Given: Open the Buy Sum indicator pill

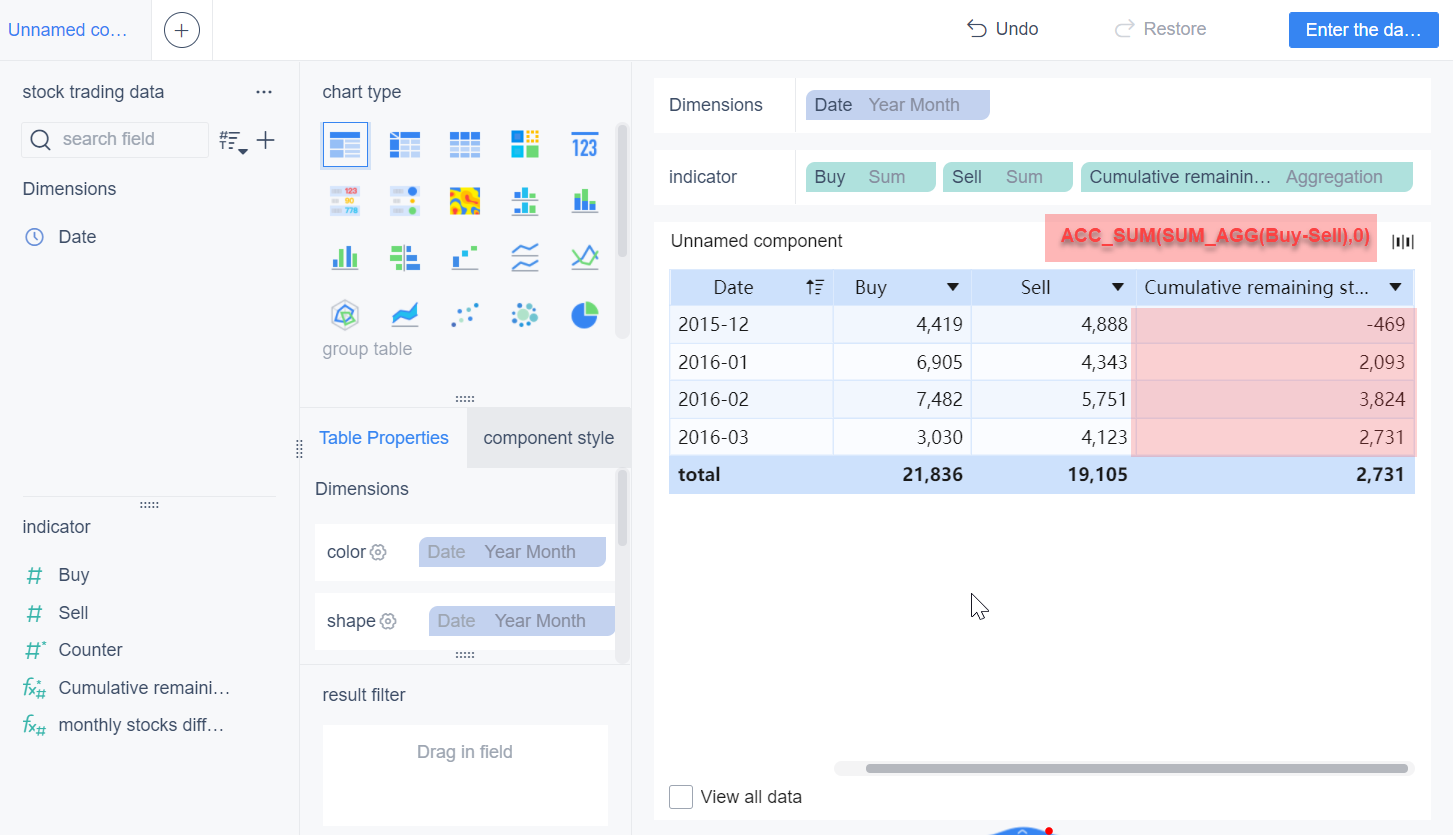Looking at the screenshot, I should (x=871, y=177).
